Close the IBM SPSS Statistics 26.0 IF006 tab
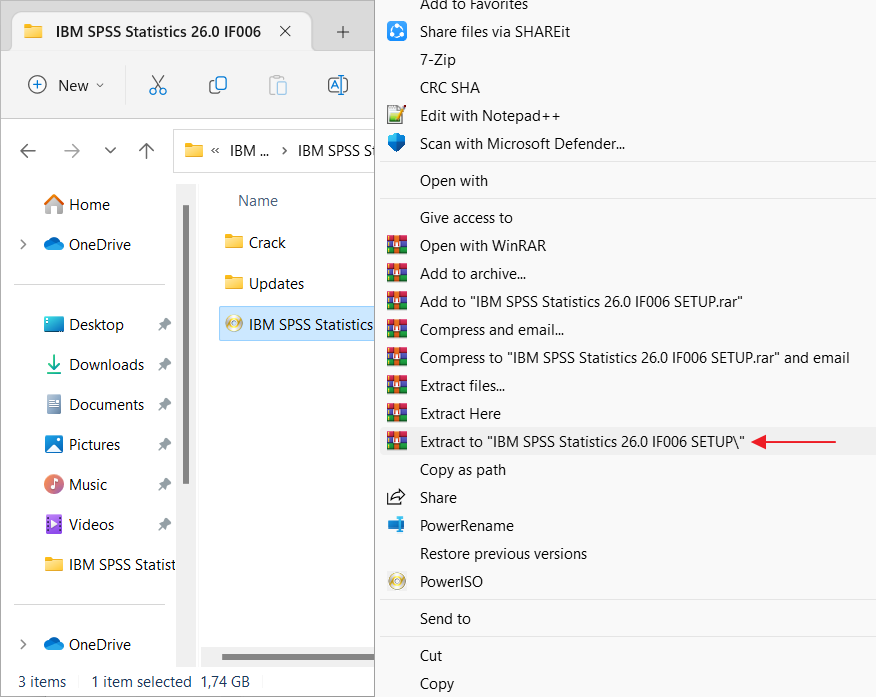Image resolution: width=876 pixels, height=697 pixels. (x=285, y=31)
